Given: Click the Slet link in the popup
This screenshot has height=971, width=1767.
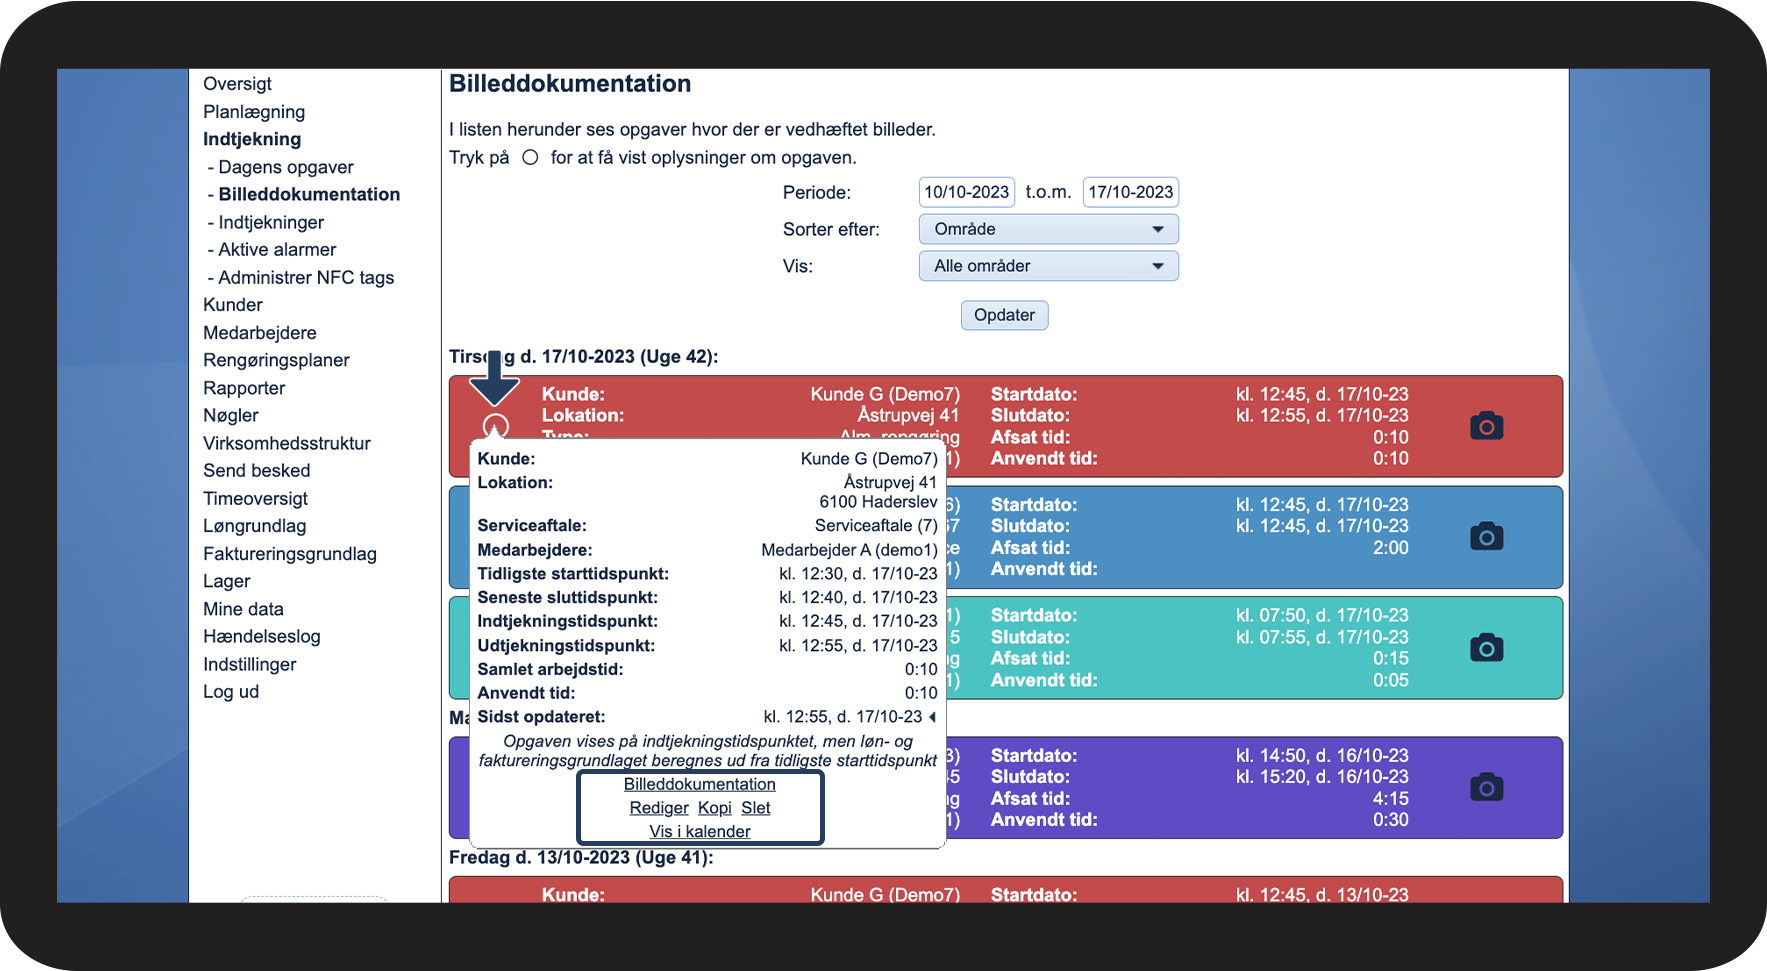Looking at the screenshot, I should click(756, 808).
